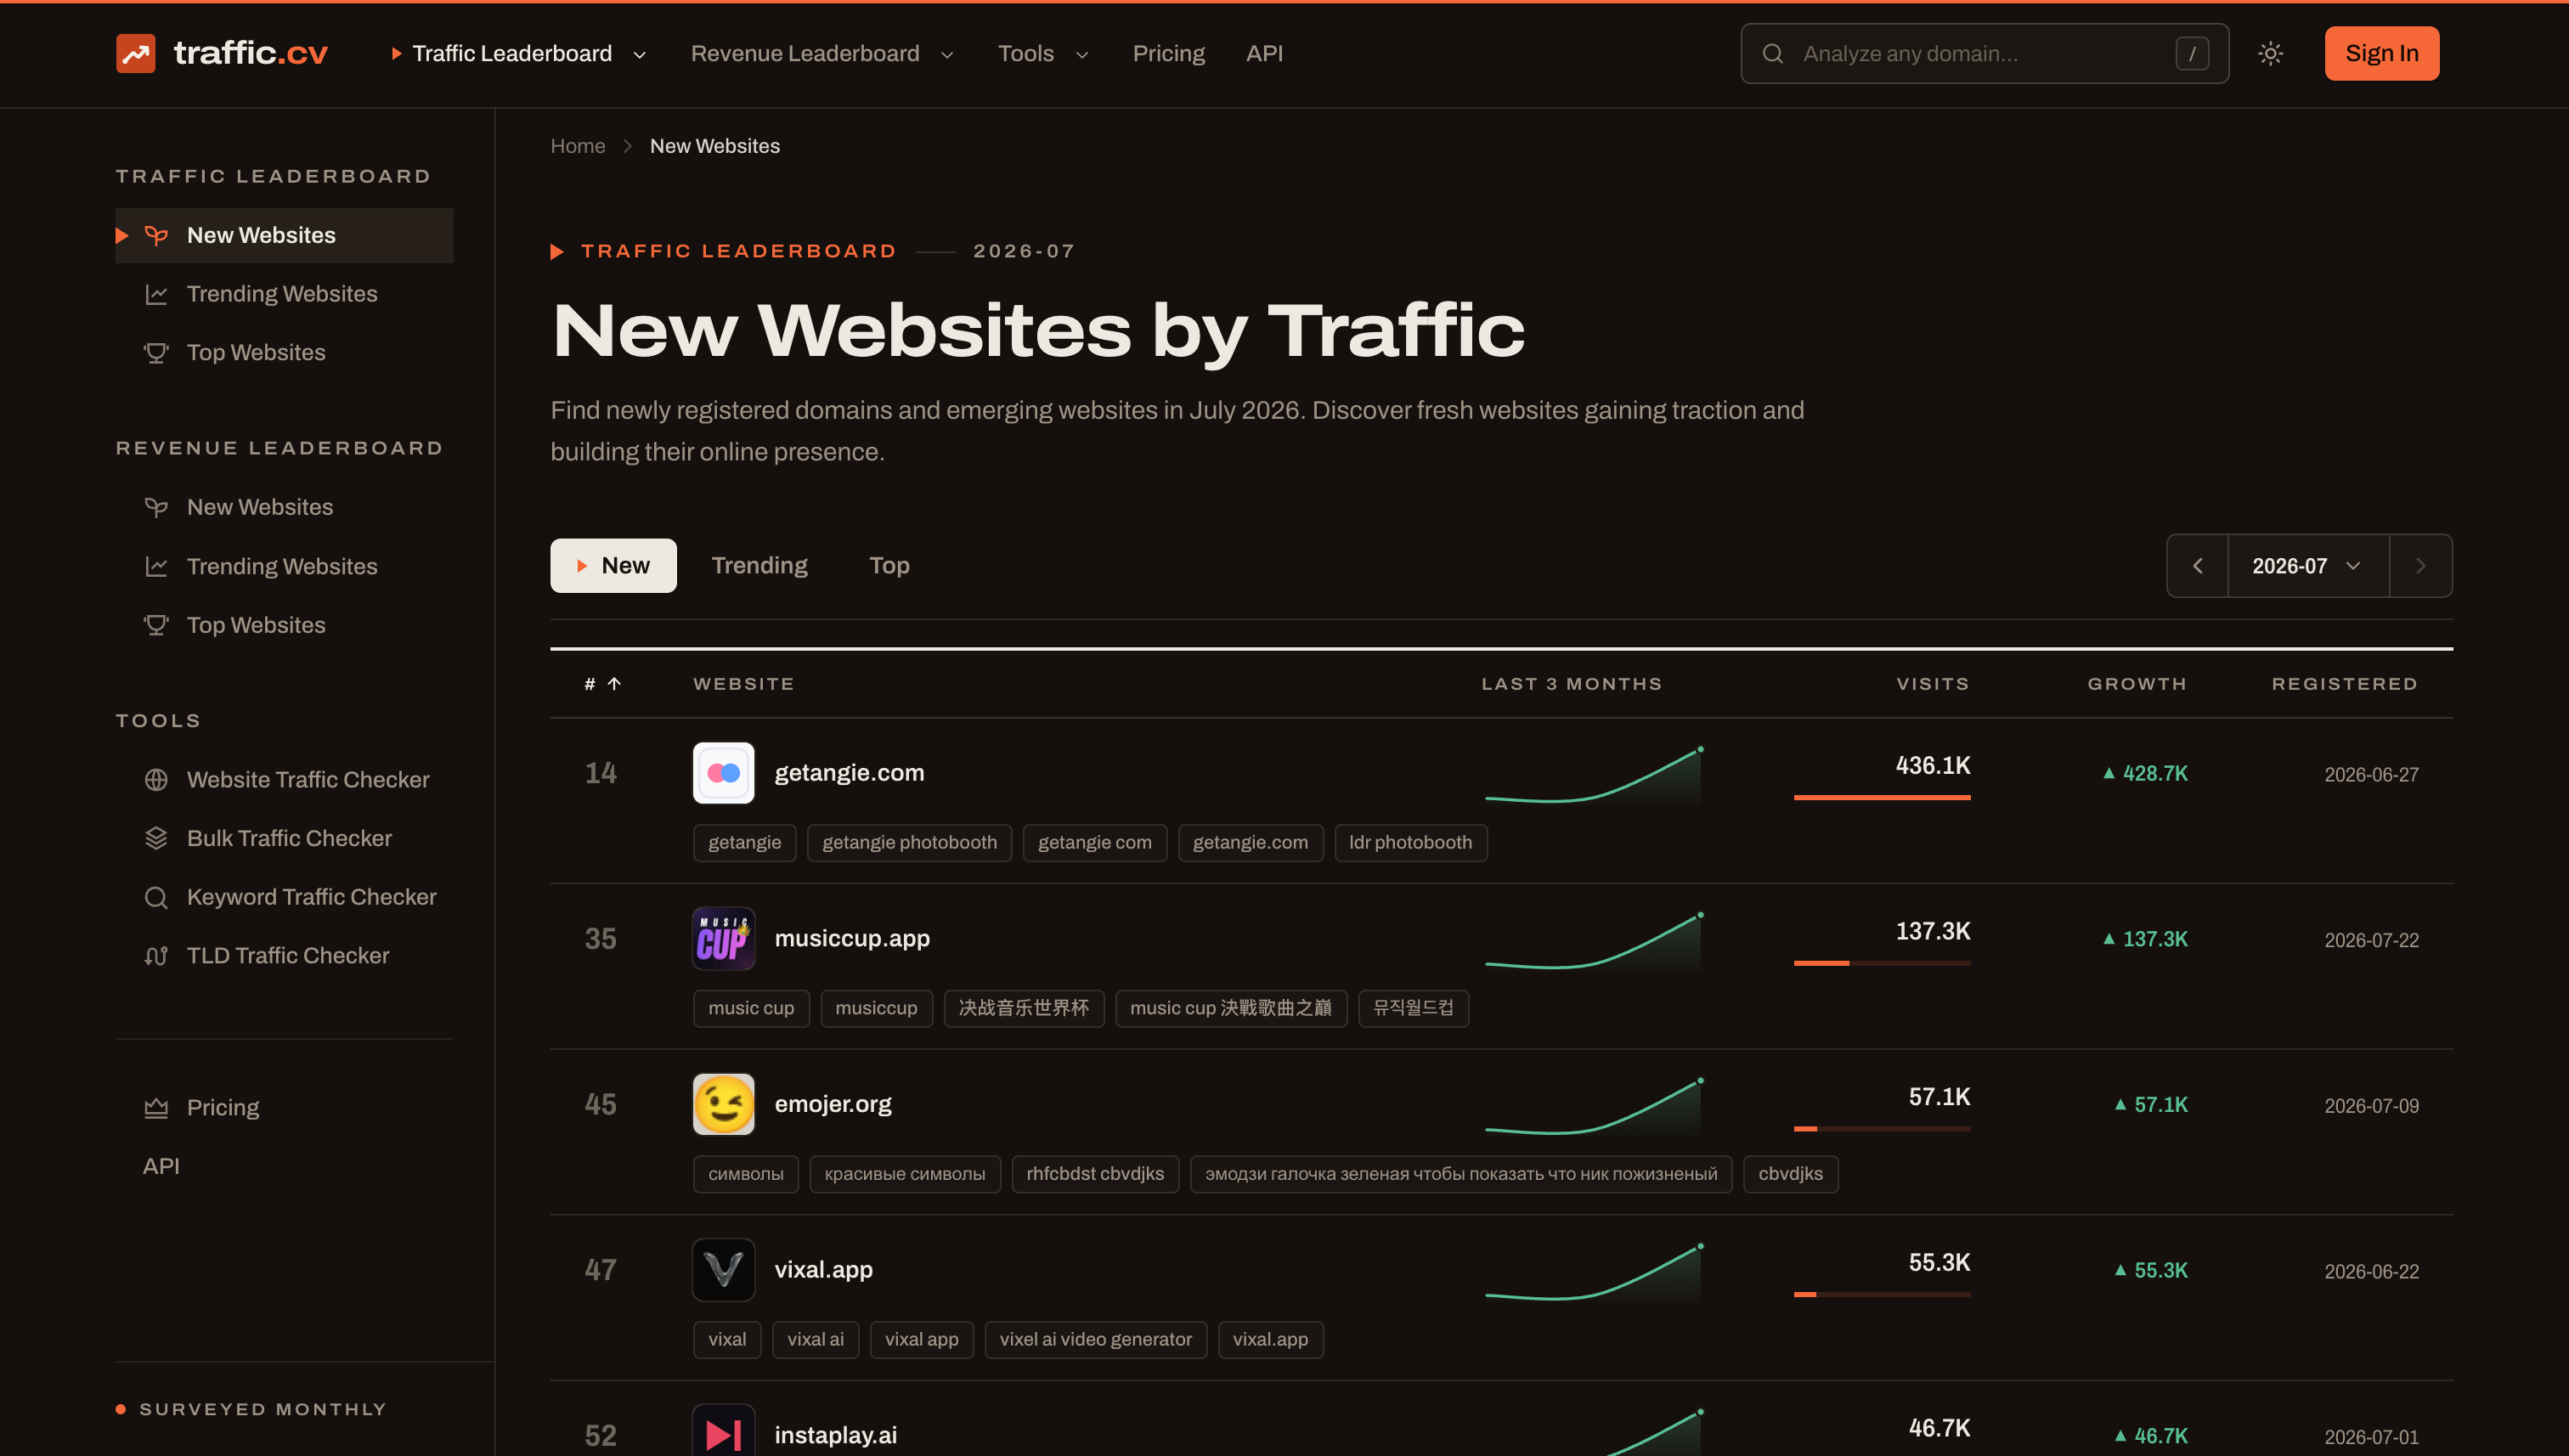Open the emojer.org winking emoji favicon
The height and width of the screenshot is (1456, 2569).
pyautogui.click(x=723, y=1105)
